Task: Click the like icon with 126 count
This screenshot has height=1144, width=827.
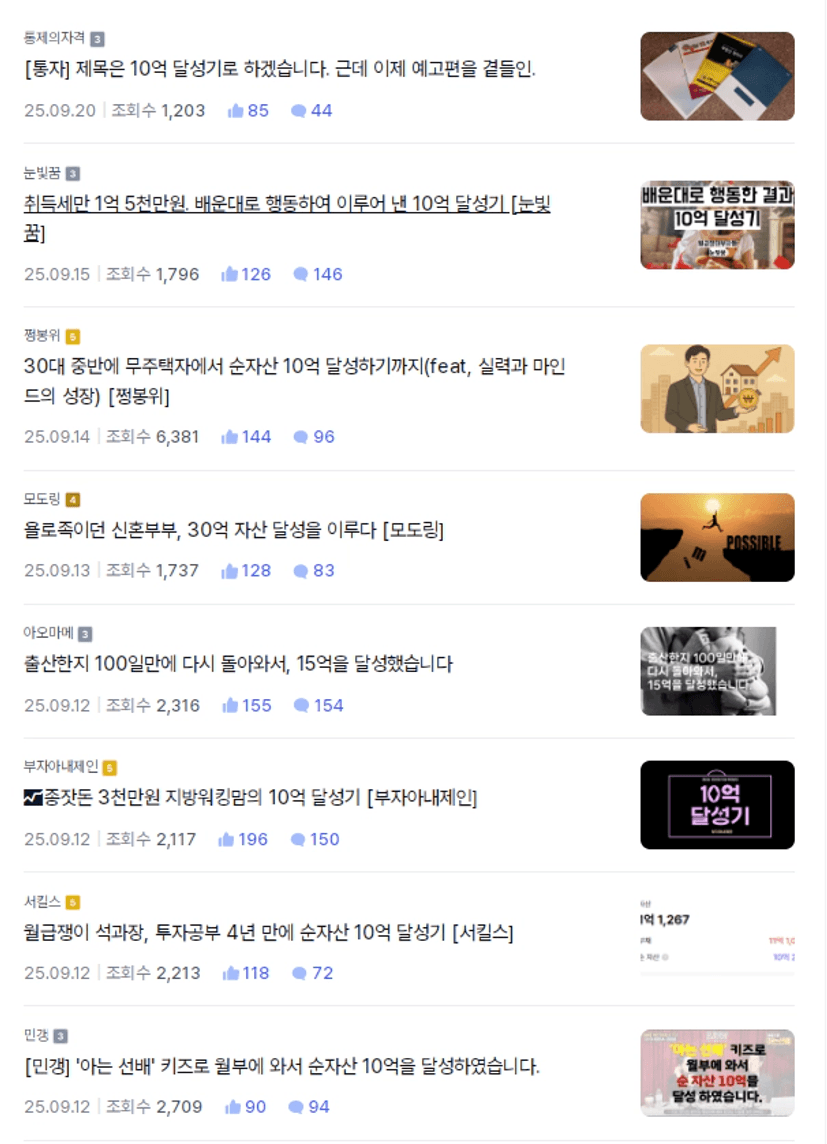Action: point(230,274)
